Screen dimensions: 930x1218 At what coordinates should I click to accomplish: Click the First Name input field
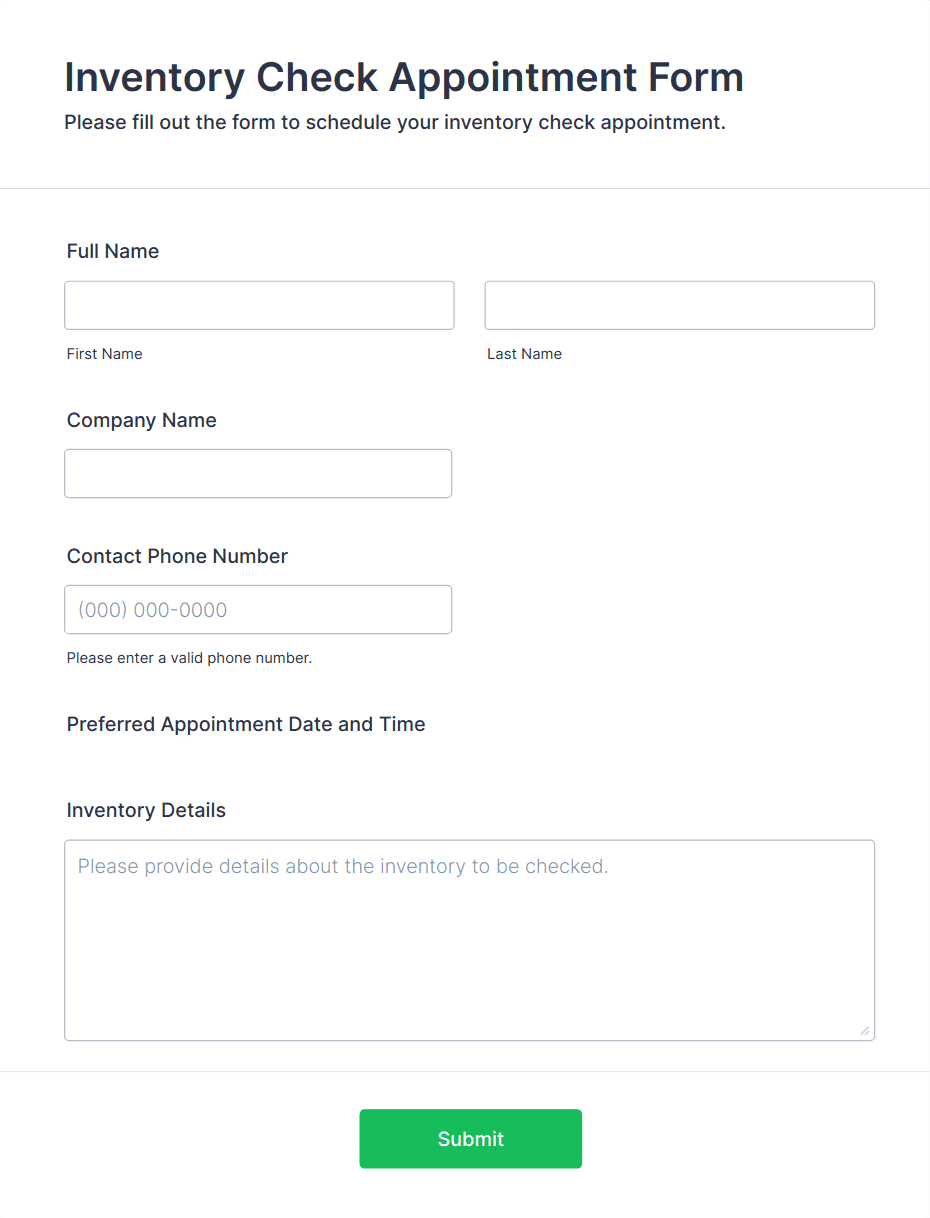coord(259,305)
